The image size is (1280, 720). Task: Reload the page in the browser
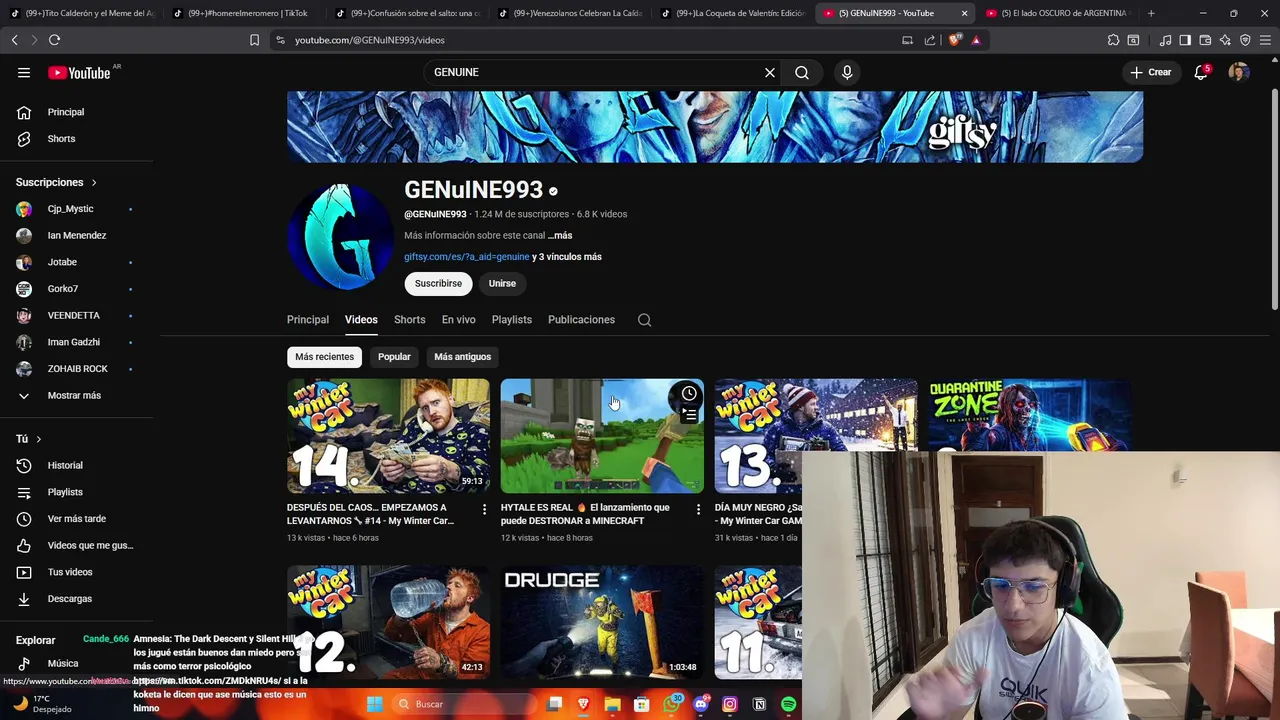[x=54, y=40]
